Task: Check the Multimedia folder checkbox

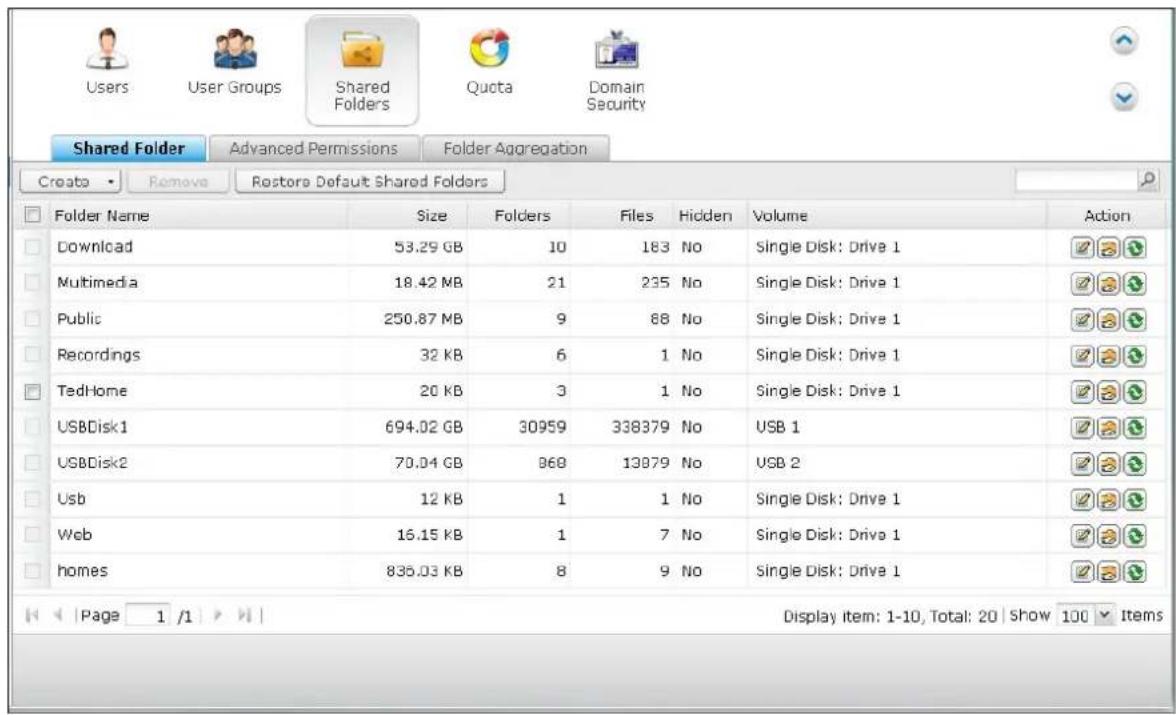Action: pos(32,283)
